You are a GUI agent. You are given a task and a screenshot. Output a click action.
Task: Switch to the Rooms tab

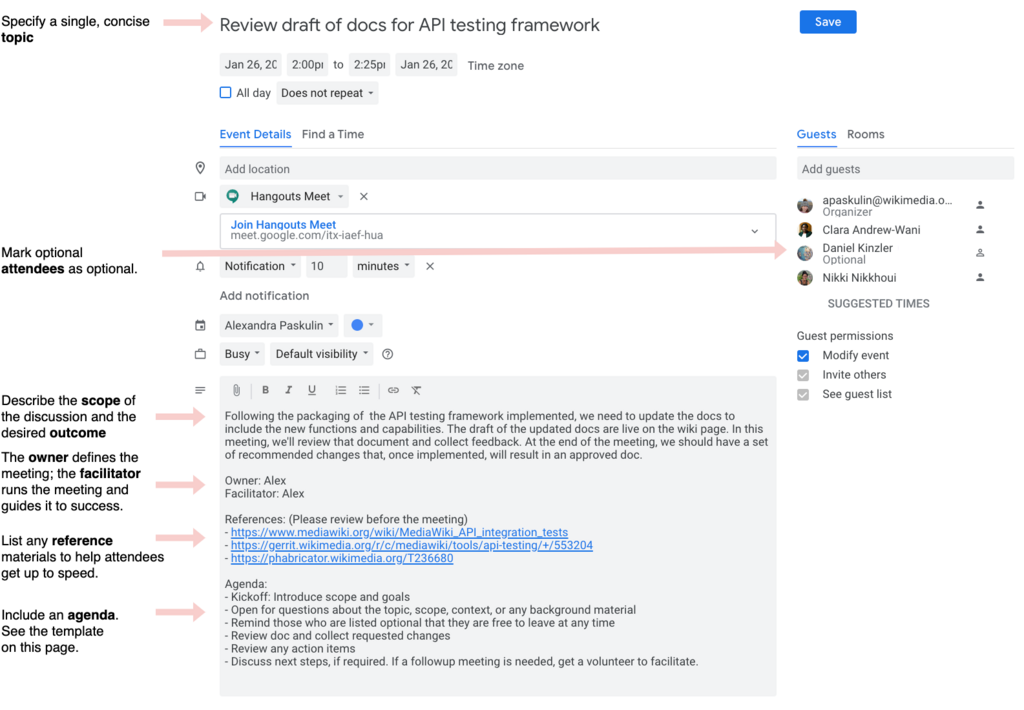866,134
